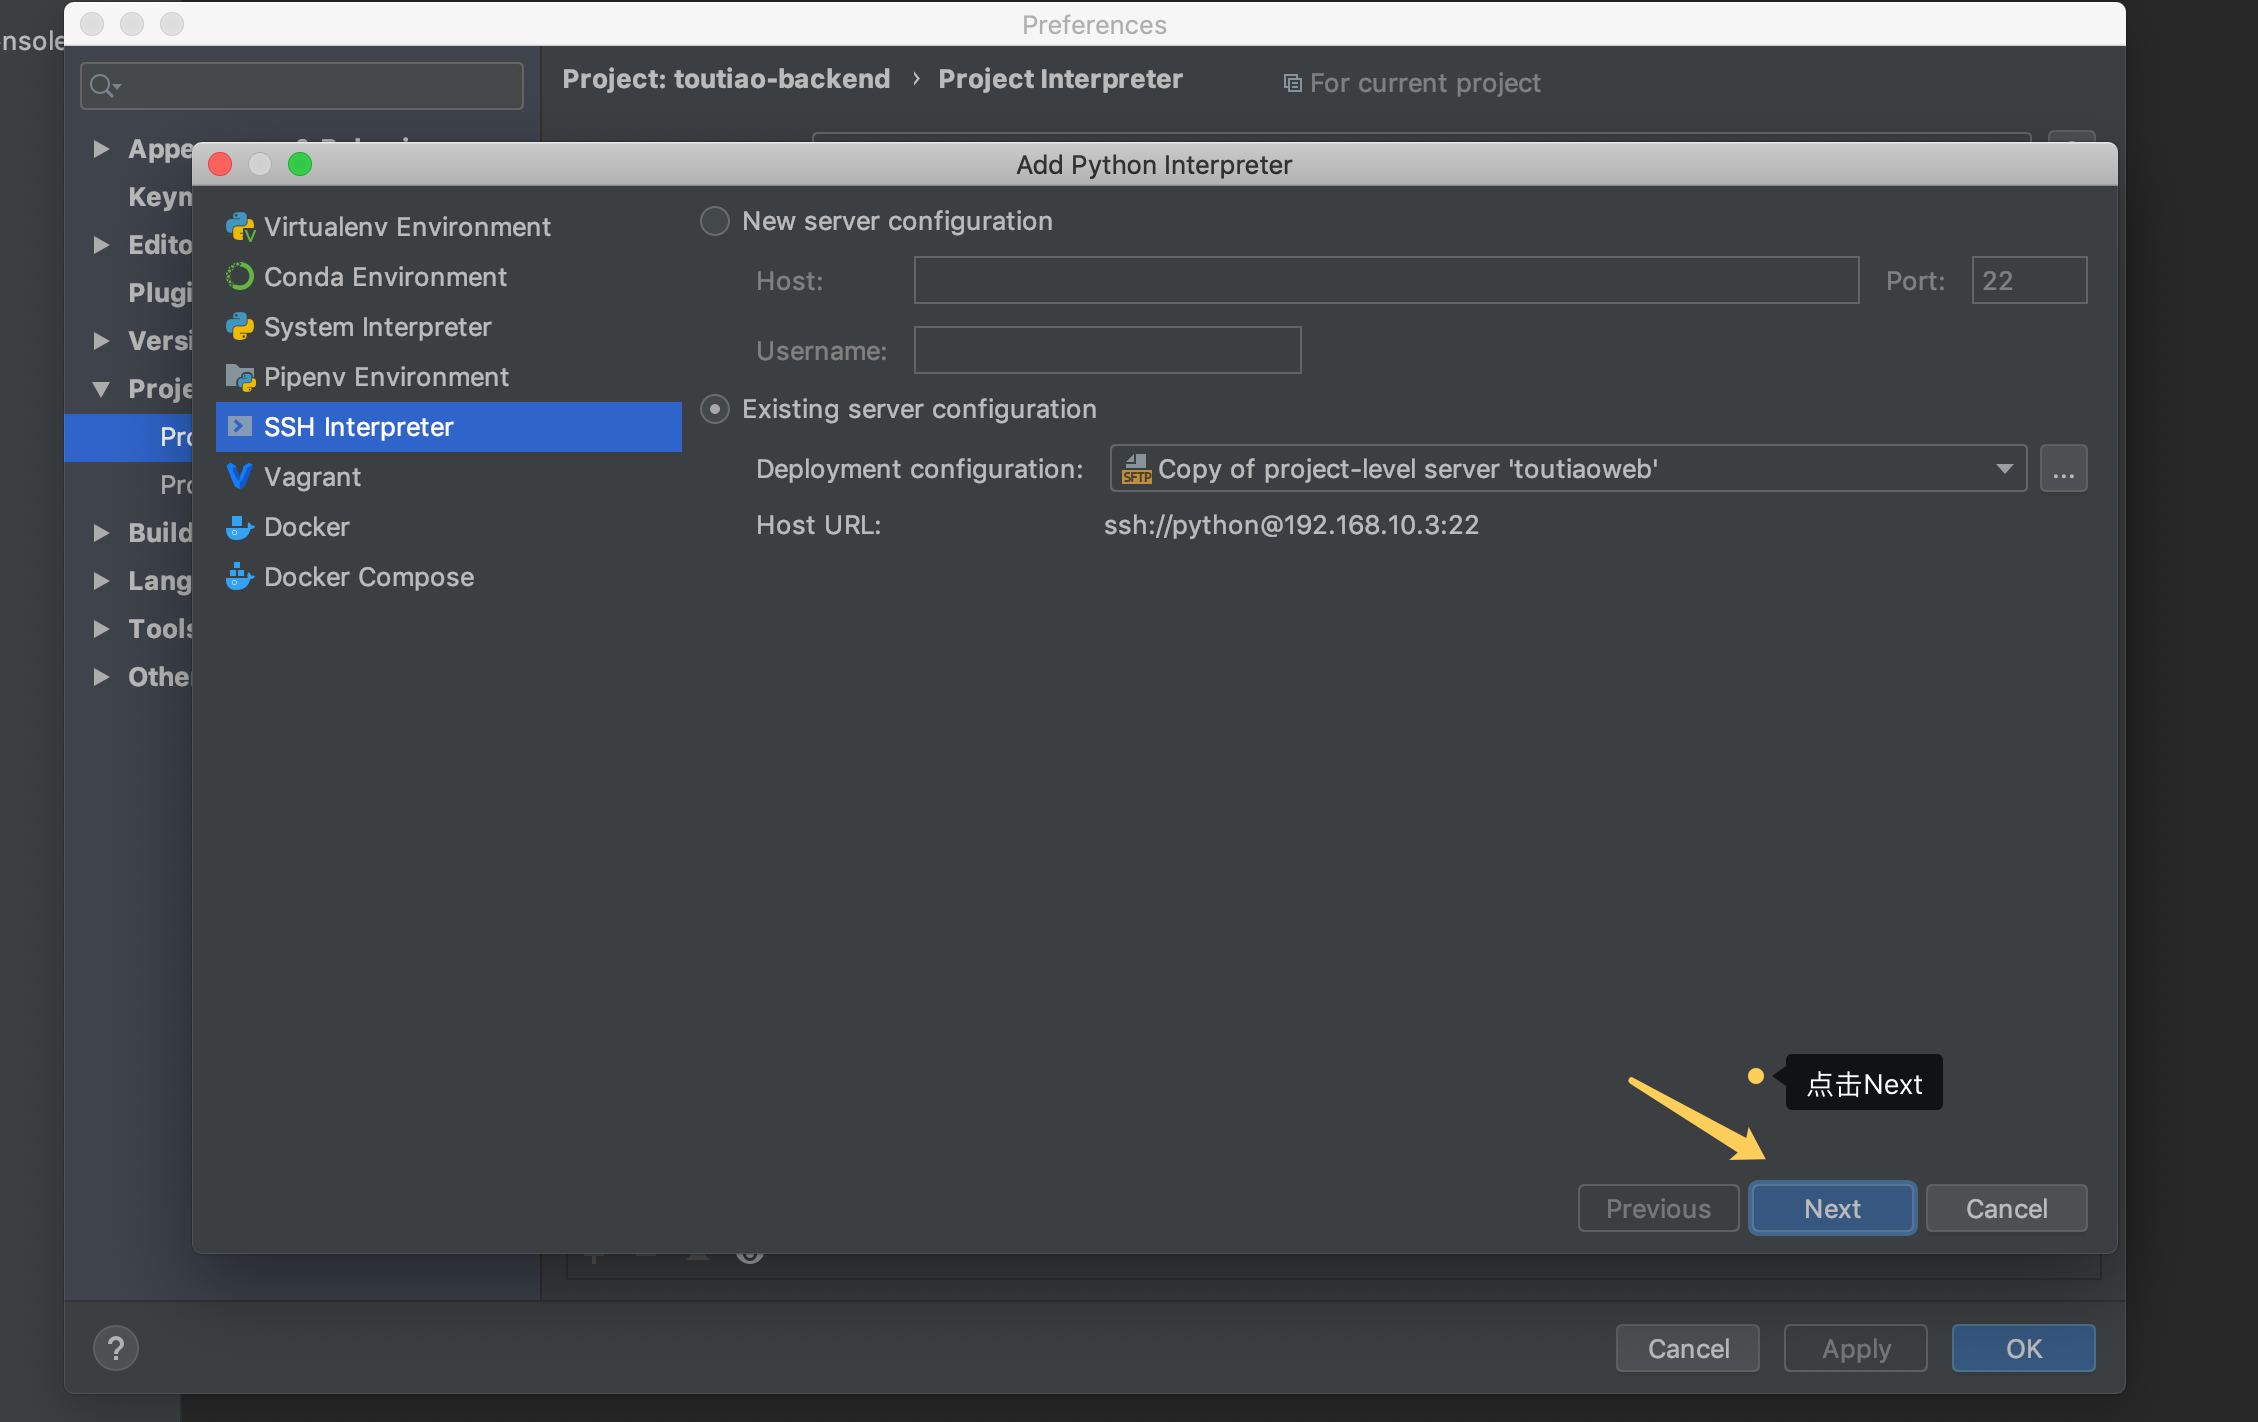Select Virtualenv Environment python icon
Image resolution: width=2258 pixels, height=1422 pixels.
240,227
